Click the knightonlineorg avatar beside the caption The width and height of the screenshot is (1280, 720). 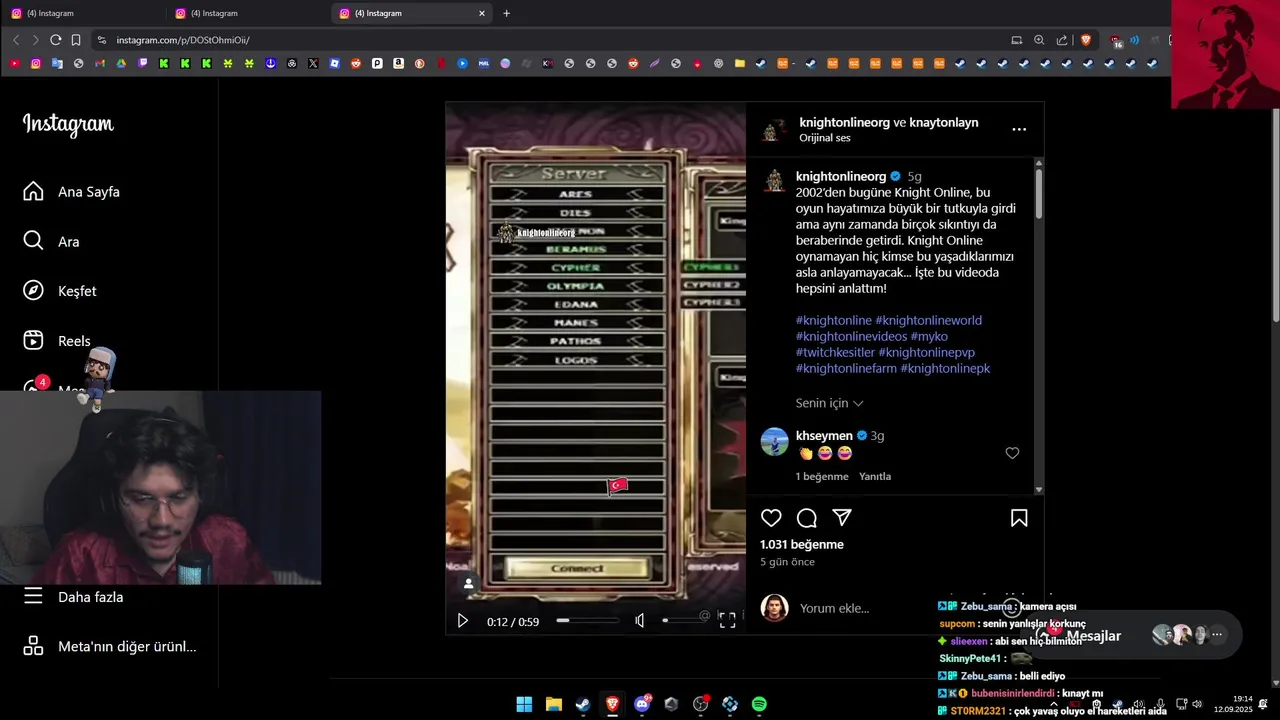coord(774,180)
